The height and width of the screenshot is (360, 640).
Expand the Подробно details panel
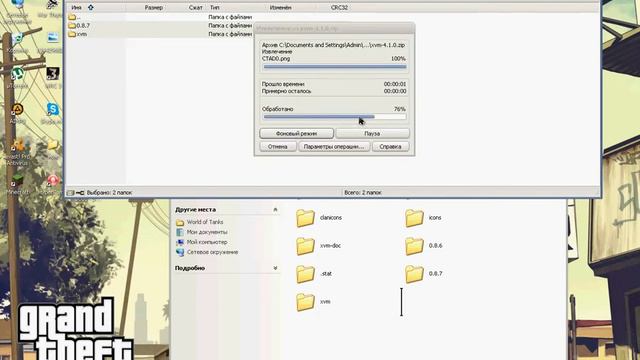[275, 268]
